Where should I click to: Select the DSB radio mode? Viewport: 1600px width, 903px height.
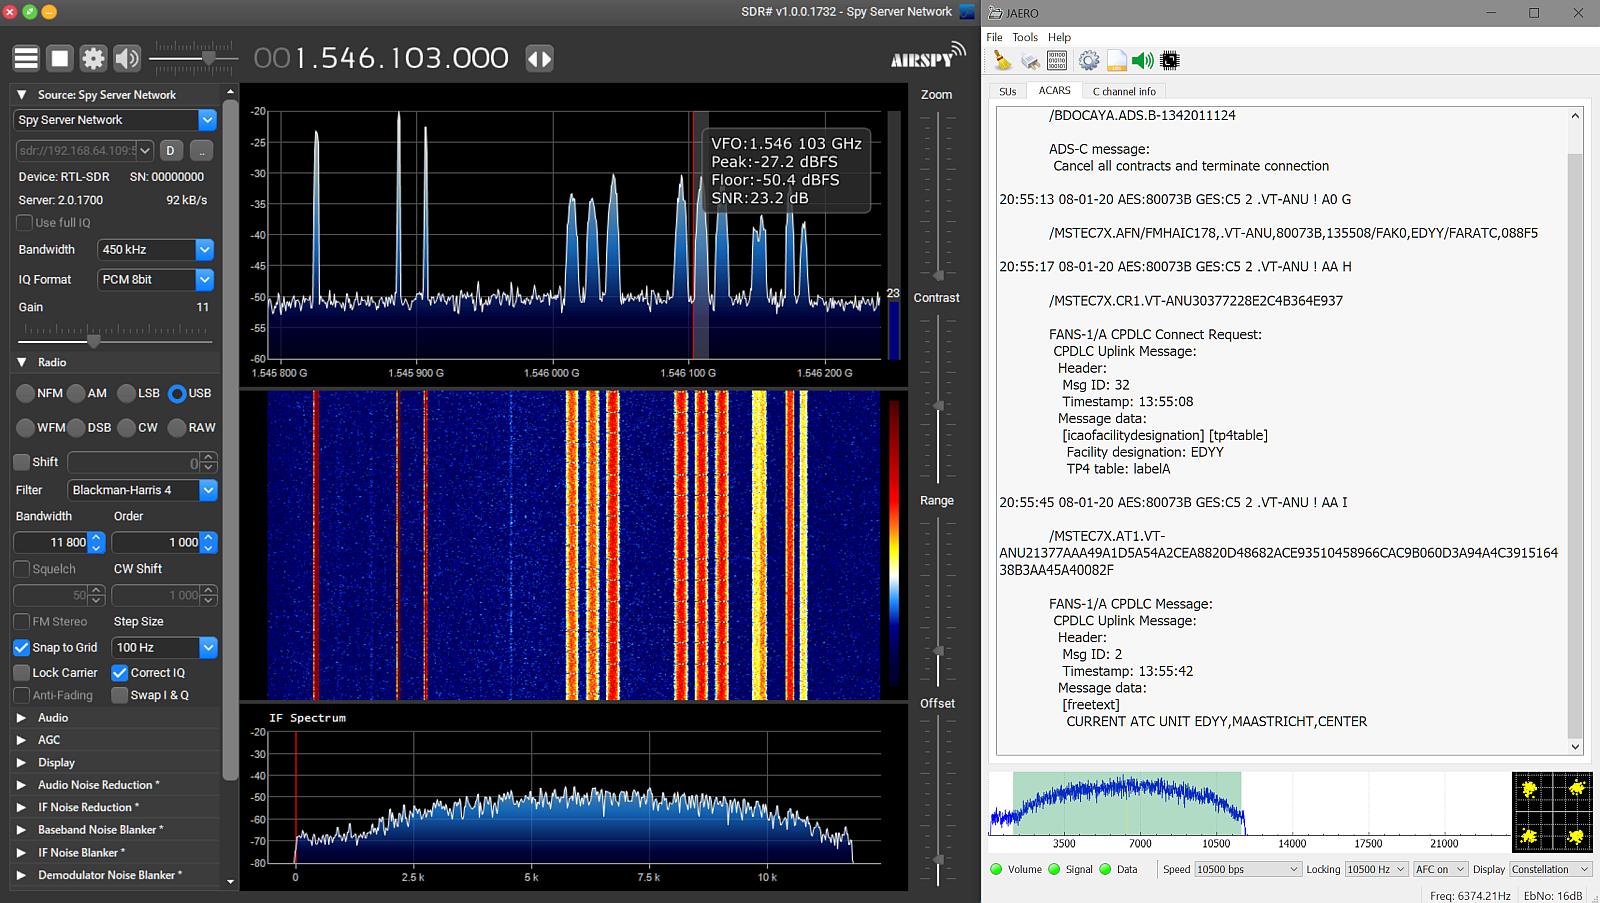(76, 427)
